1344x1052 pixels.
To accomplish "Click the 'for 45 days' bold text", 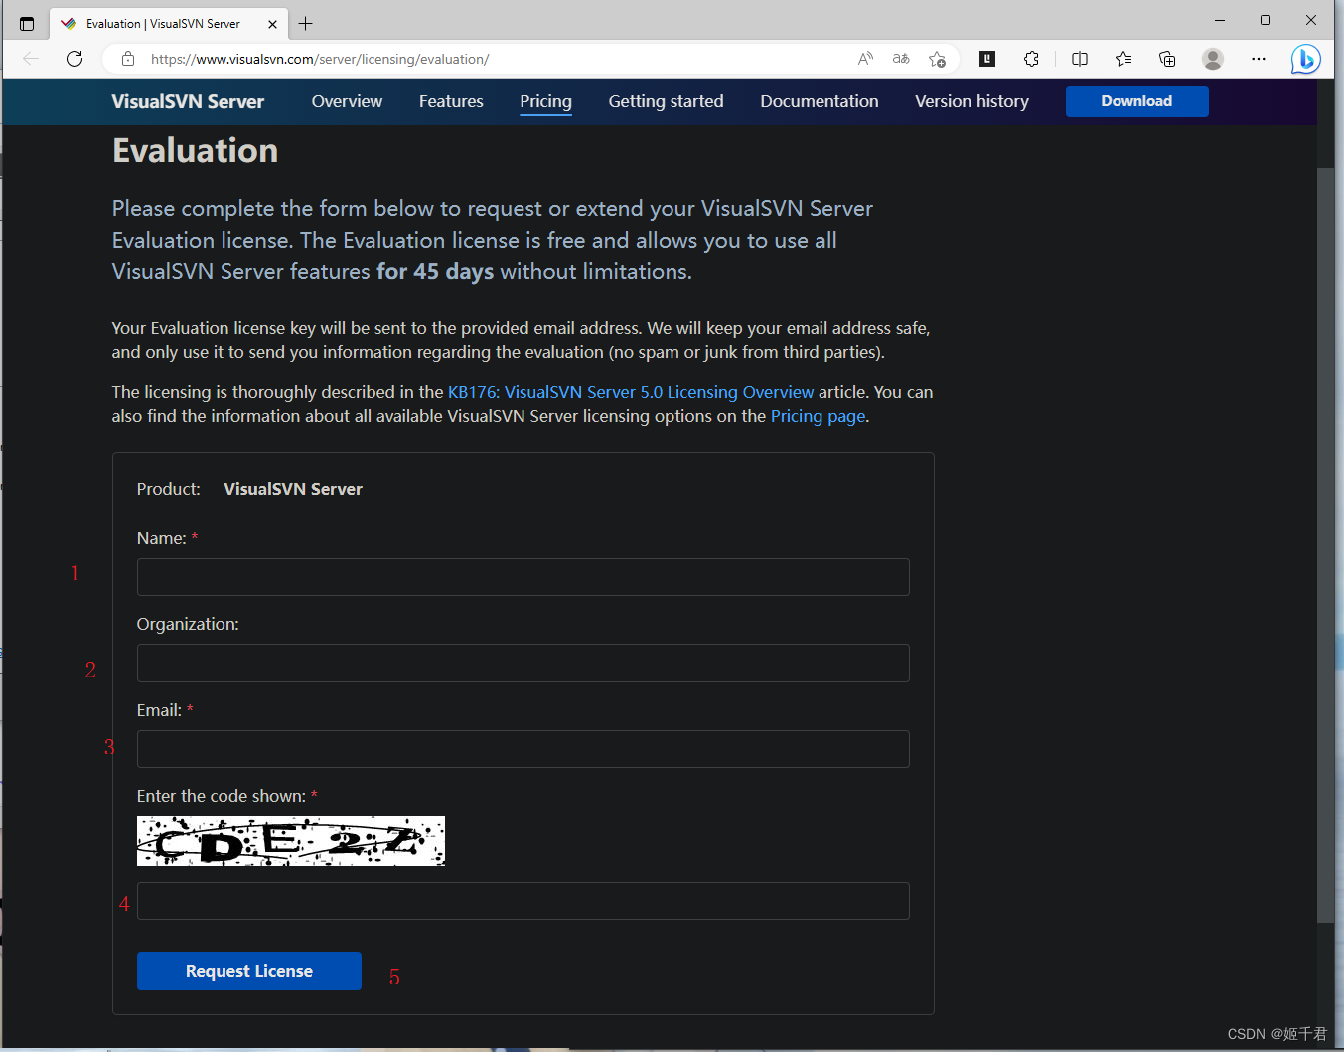I will (x=435, y=272).
